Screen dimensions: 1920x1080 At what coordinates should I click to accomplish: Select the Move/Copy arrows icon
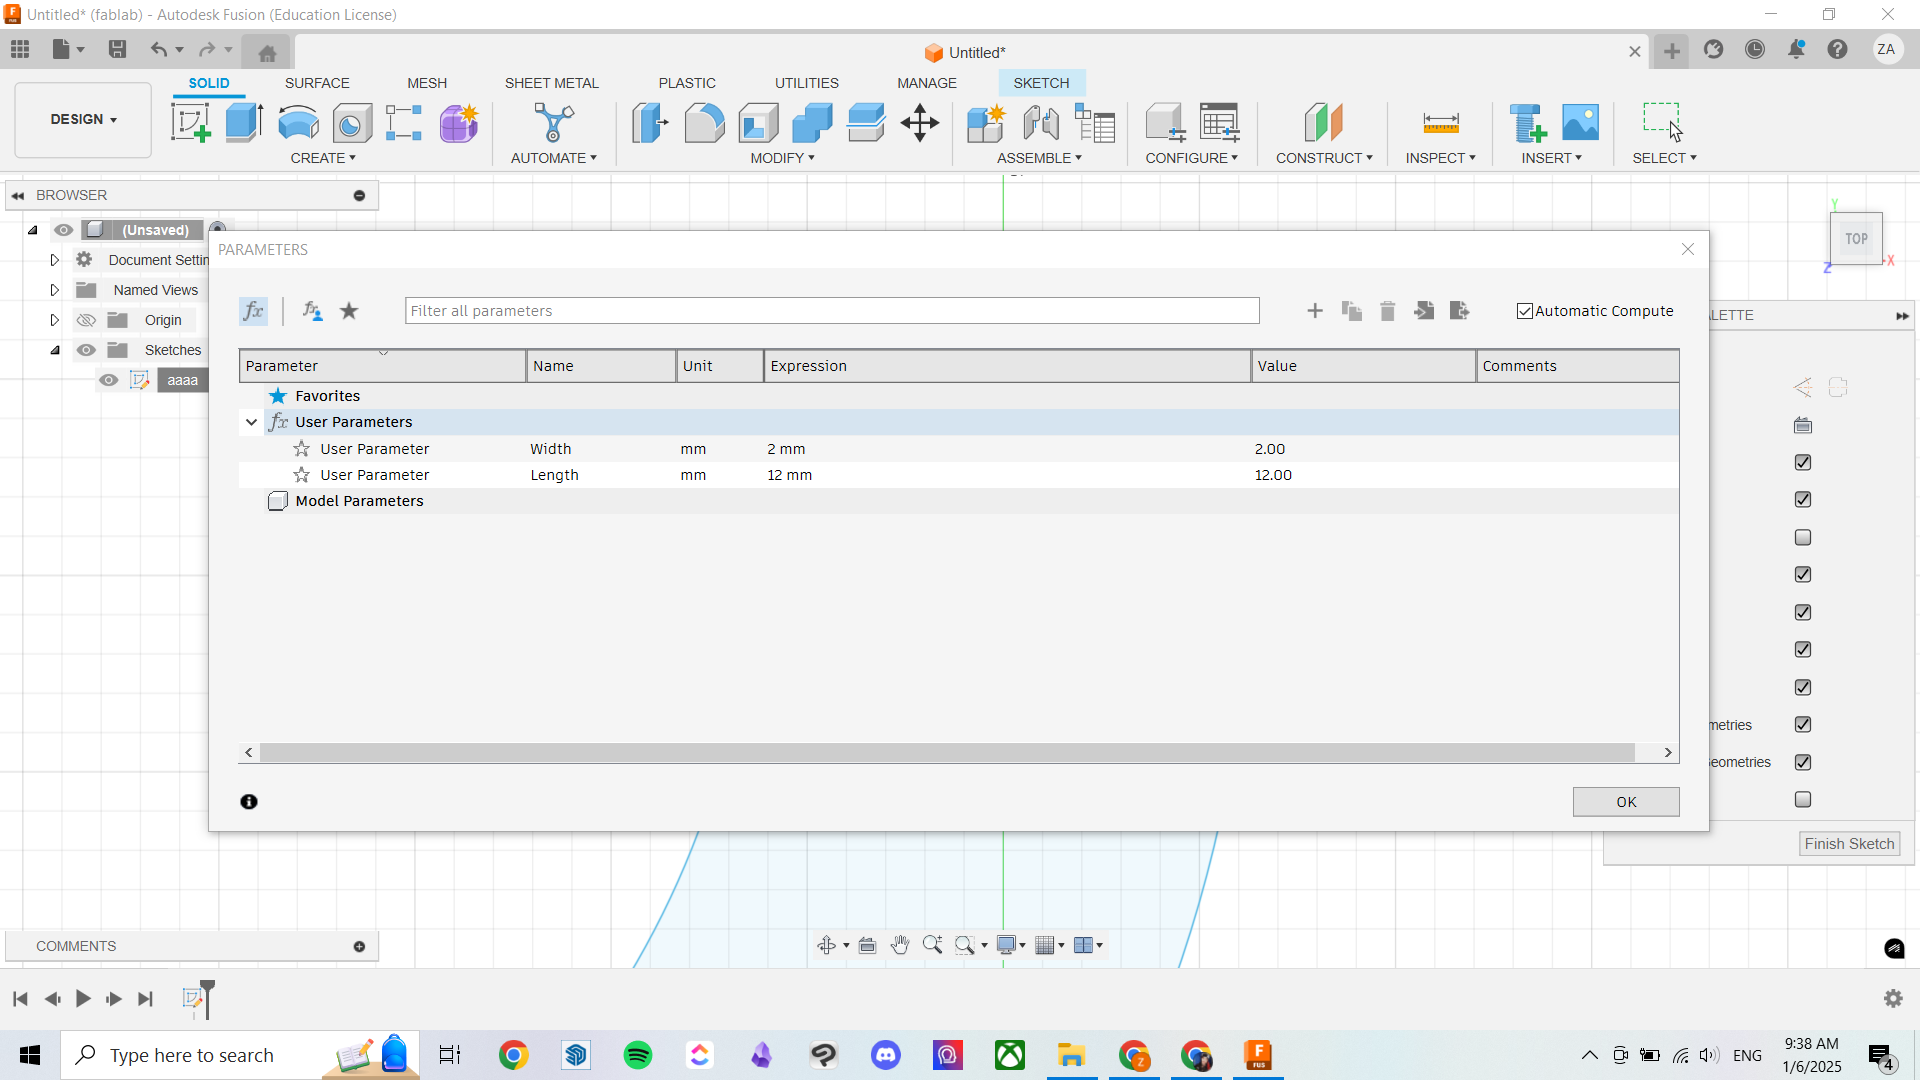point(920,123)
